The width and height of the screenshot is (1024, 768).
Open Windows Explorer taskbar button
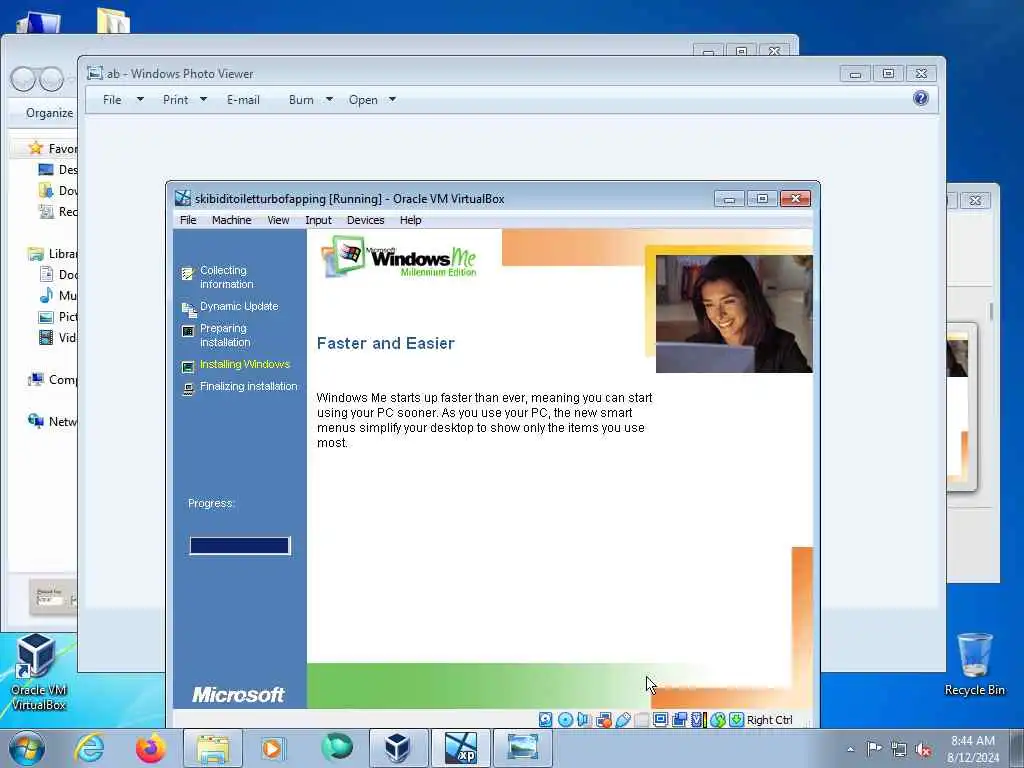click(x=213, y=748)
